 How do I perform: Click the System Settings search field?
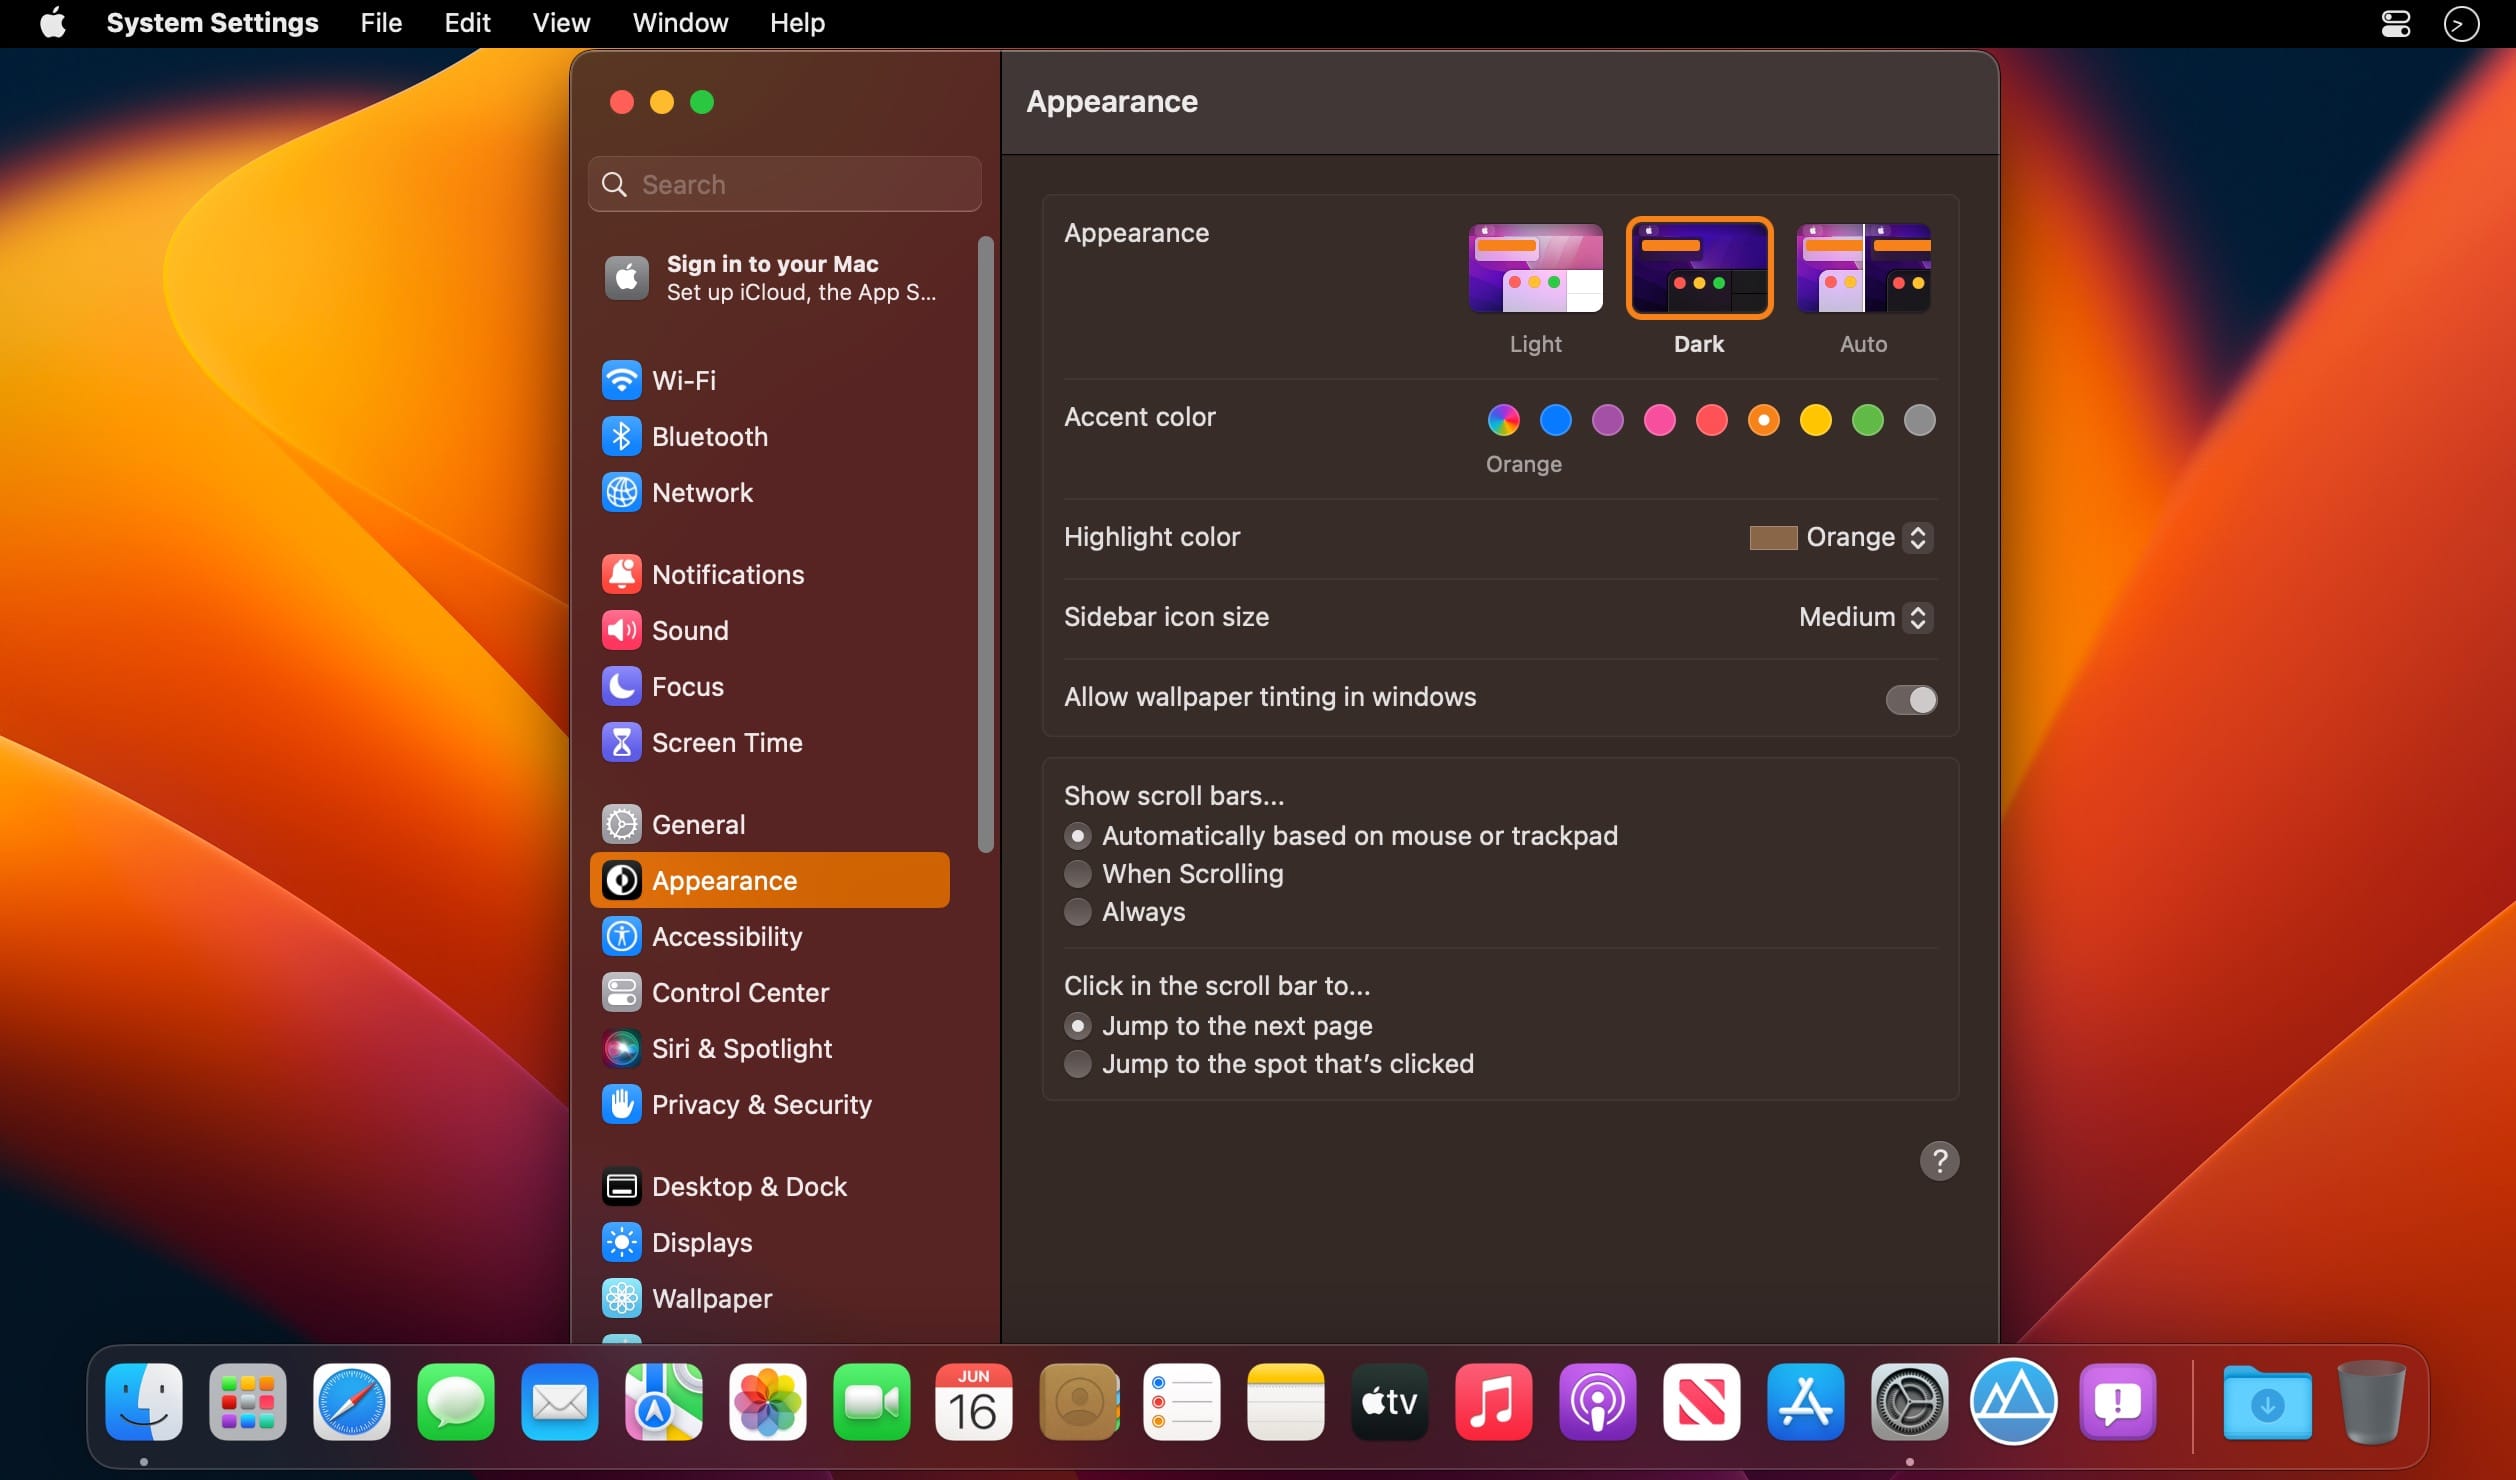click(786, 183)
